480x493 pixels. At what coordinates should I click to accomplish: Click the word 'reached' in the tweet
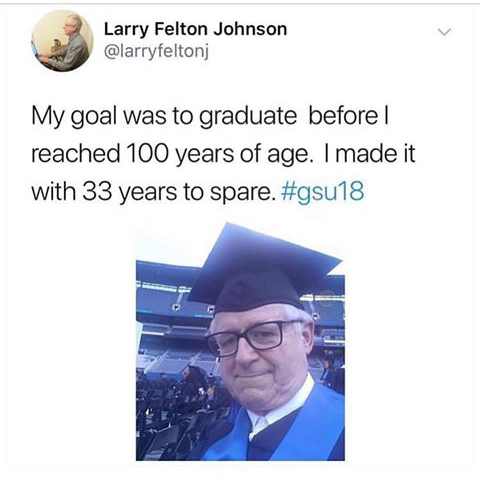(76, 153)
